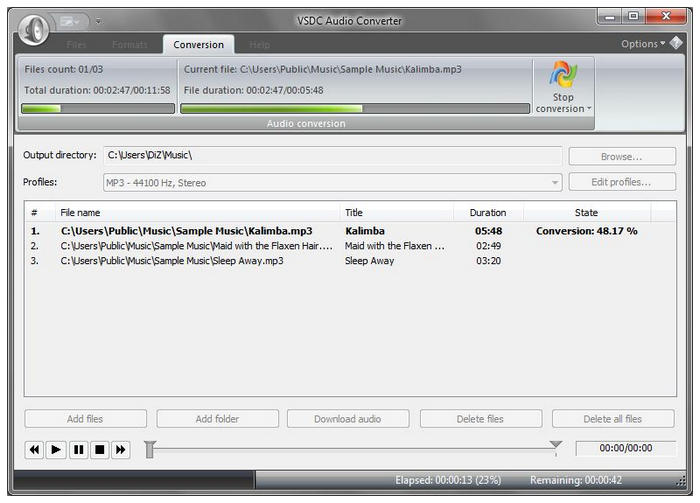Click the playback position slider handle
Viewport: 700px width, 503px height.
150,449
